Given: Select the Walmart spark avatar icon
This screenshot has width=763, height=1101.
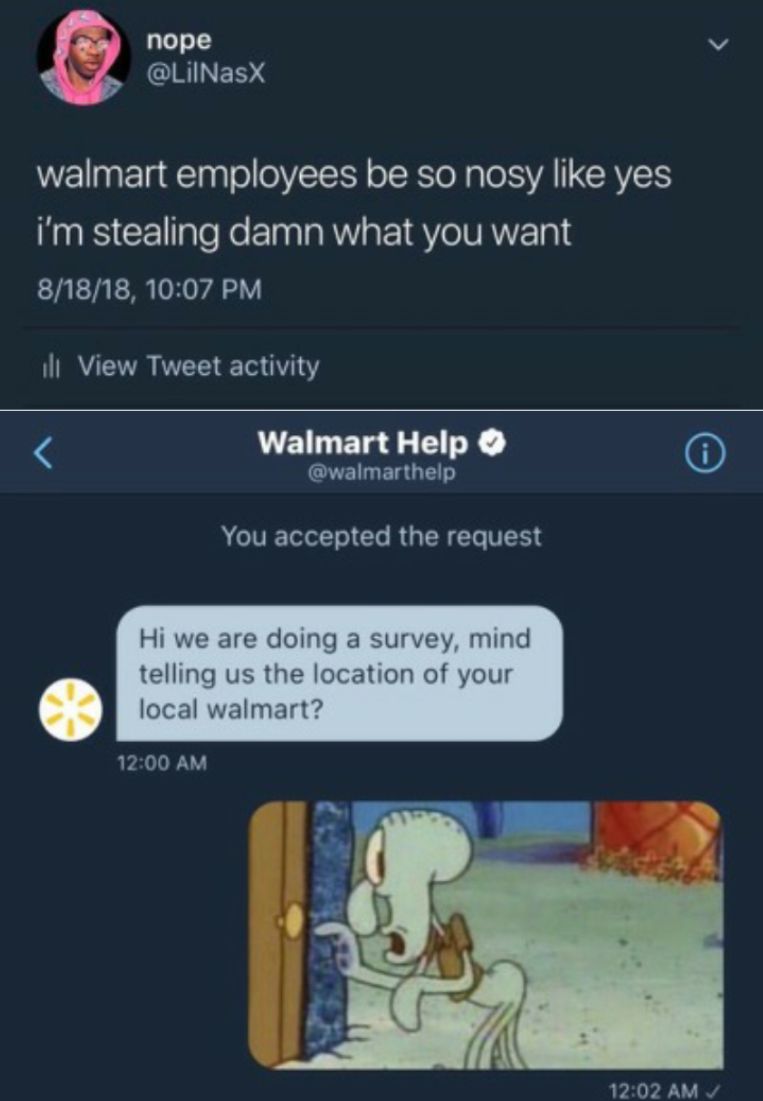Looking at the screenshot, I should [x=70, y=709].
